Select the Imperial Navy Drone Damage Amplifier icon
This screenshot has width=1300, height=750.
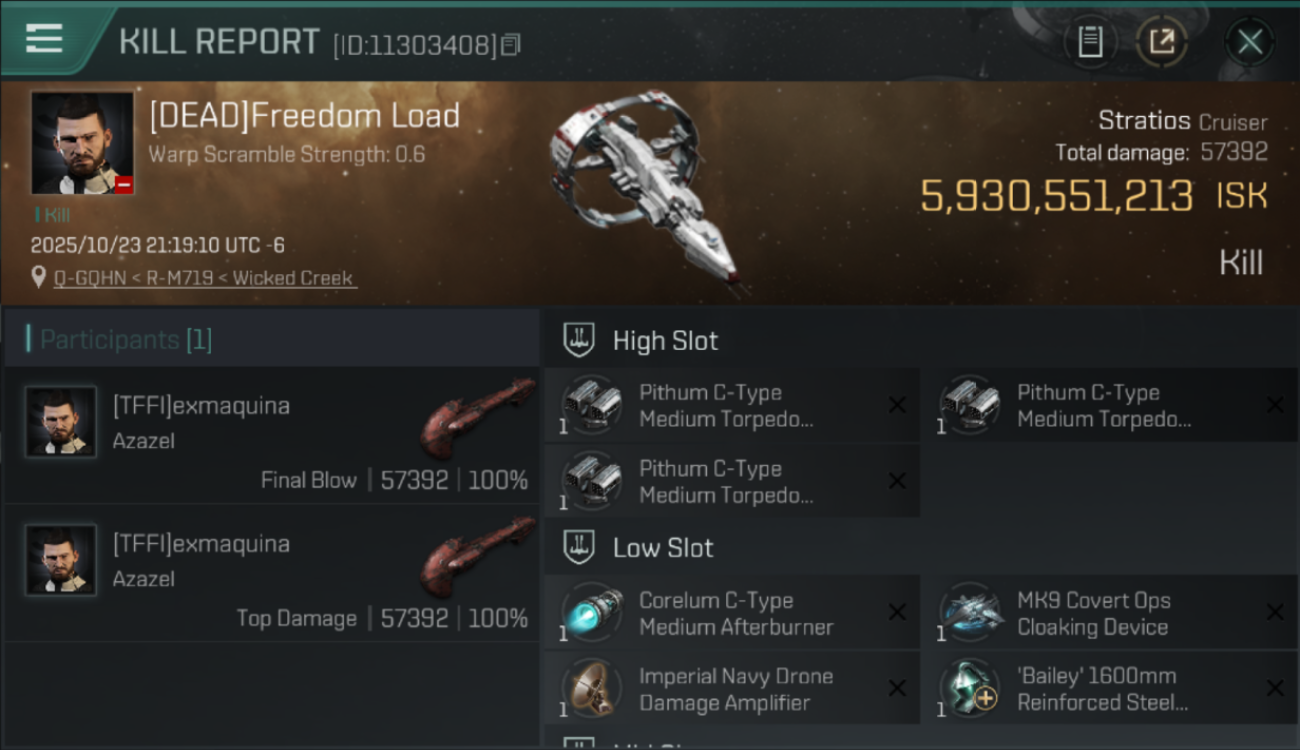tap(592, 688)
